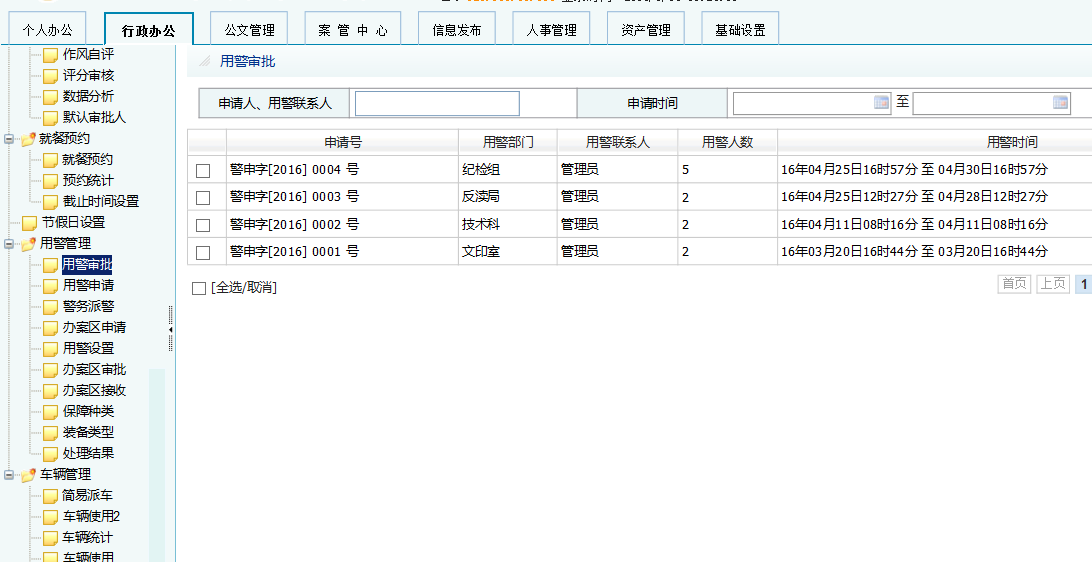Go to 首页 first page button
This screenshot has width=1092, height=562.
tap(1014, 284)
